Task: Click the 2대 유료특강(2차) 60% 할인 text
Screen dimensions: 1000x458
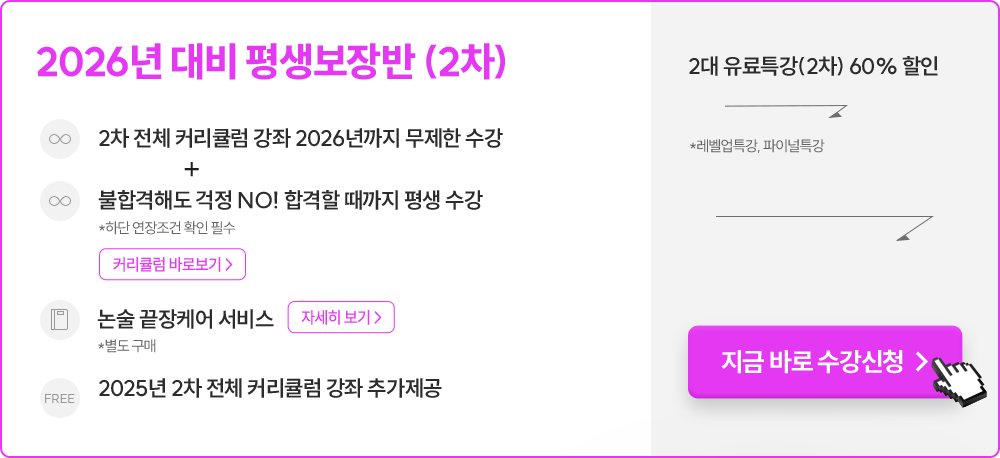Action: [x=813, y=67]
